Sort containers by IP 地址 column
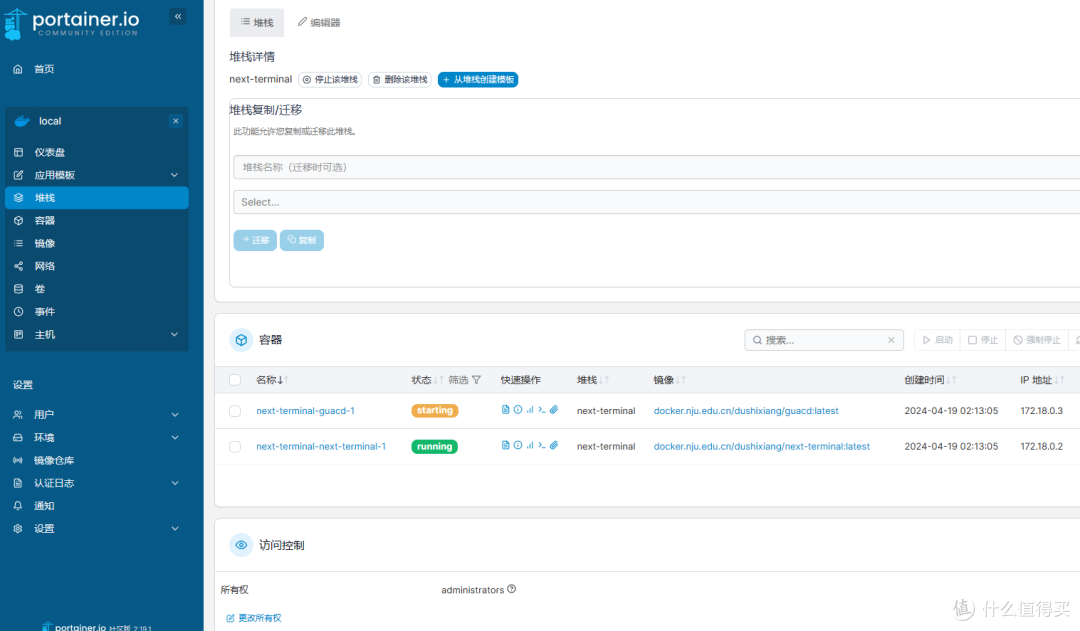Image resolution: width=1080 pixels, height=631 pixels. pyautogui.click(x=1042, y=380)
